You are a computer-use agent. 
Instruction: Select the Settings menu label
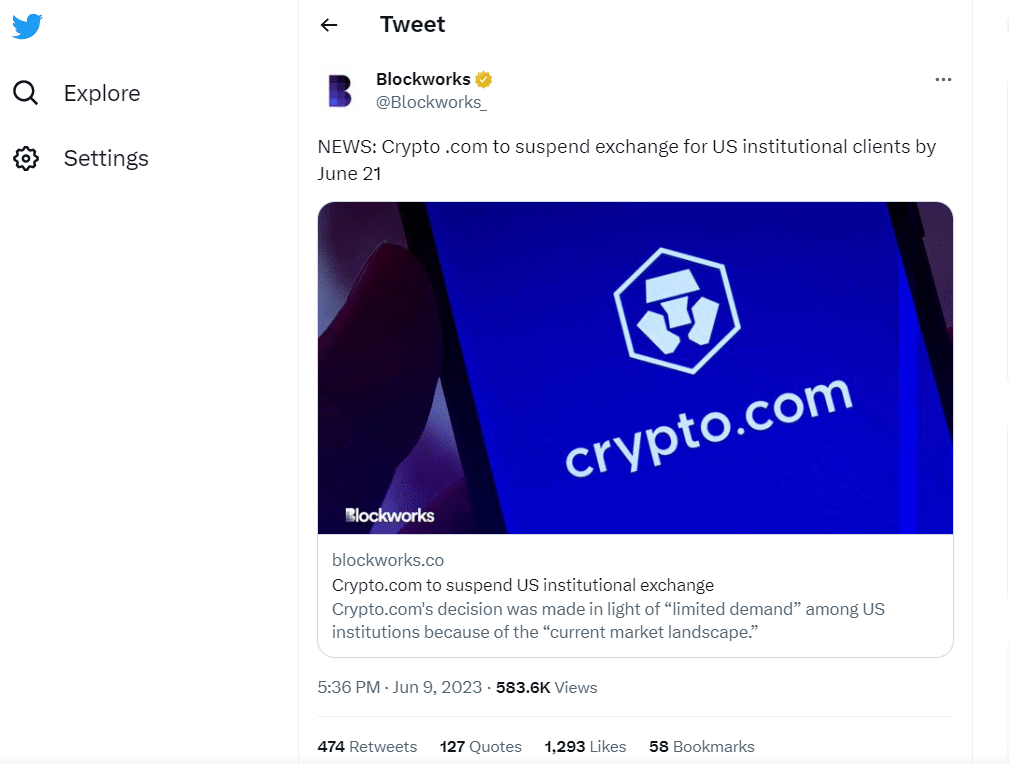106,158
